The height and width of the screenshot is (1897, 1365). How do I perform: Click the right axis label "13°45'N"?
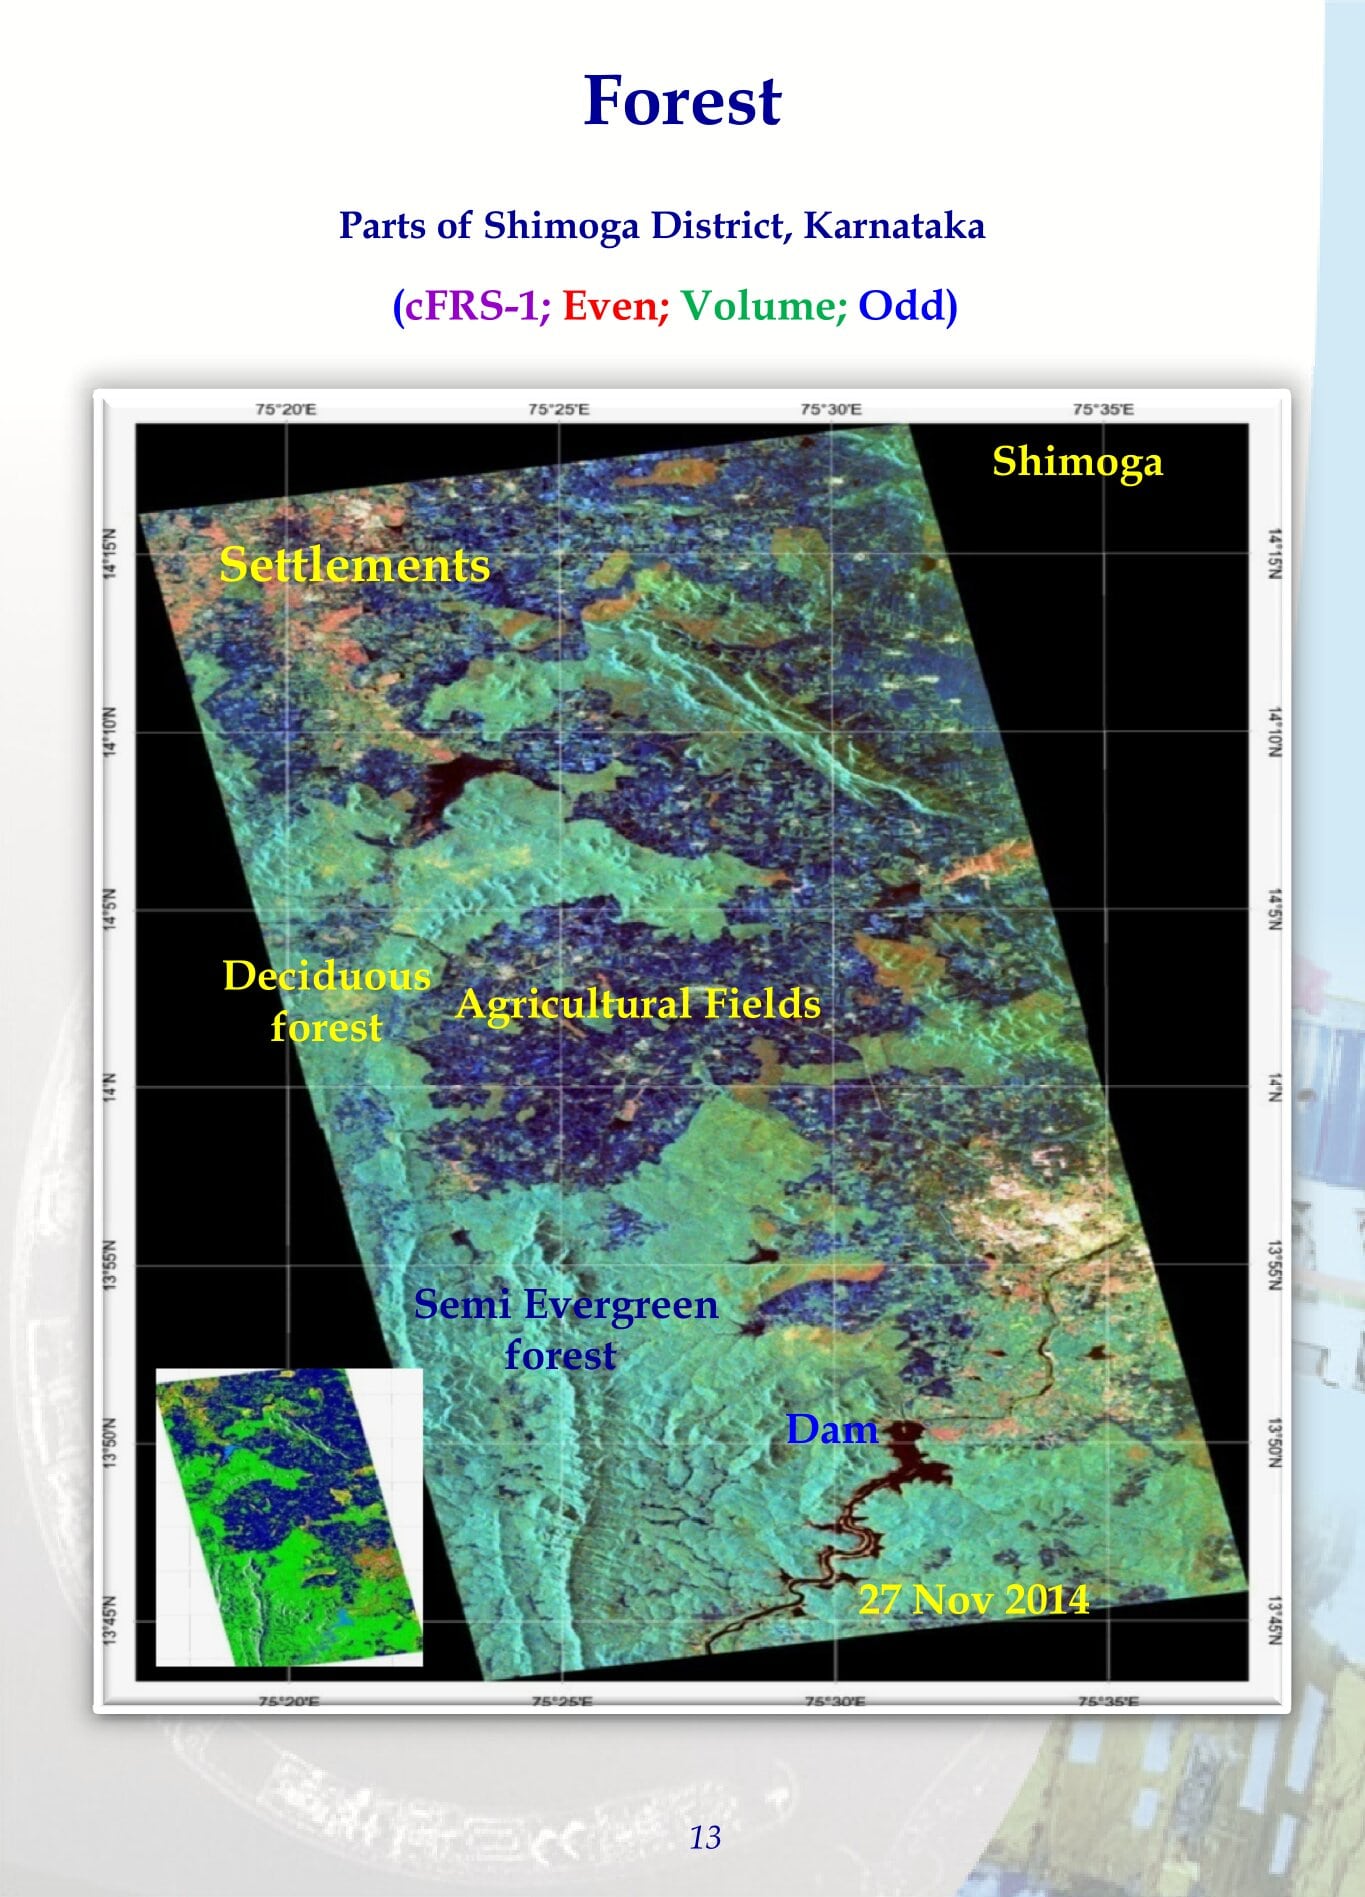point(1274,1621)
